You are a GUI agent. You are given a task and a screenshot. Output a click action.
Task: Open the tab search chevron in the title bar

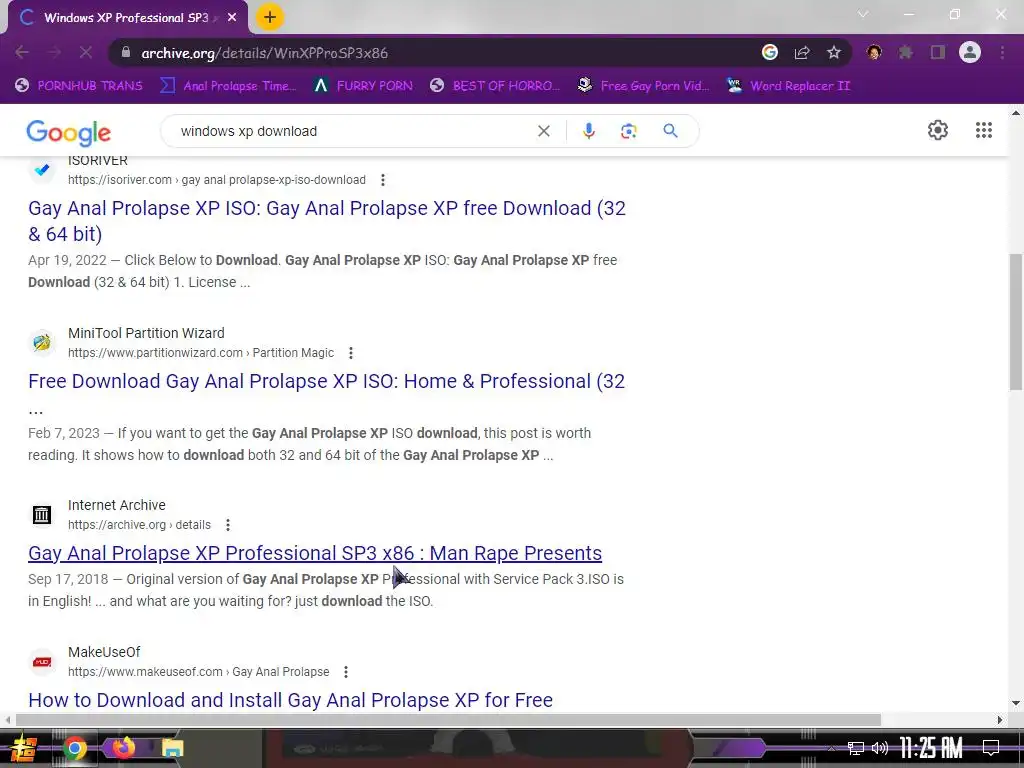click(863, 14)
